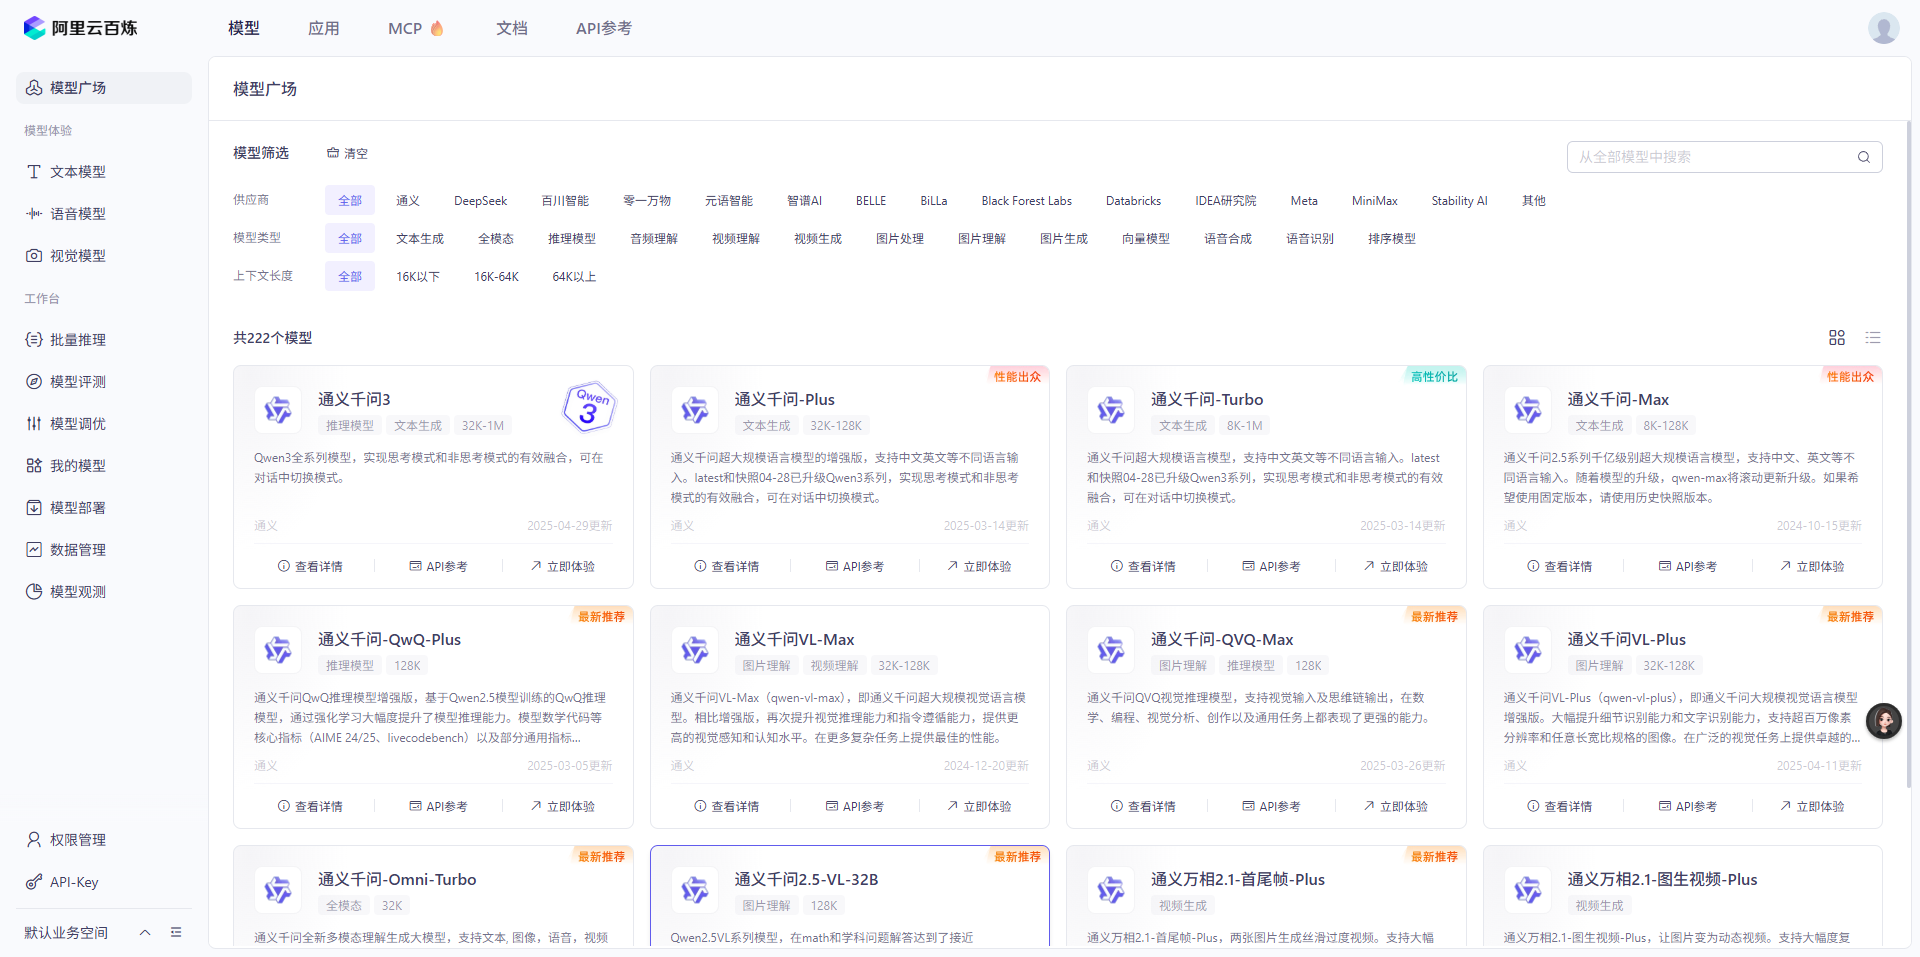
Task: Click 立即体验 on 通义千问-Max
Action: click(x=1812, y=566)
